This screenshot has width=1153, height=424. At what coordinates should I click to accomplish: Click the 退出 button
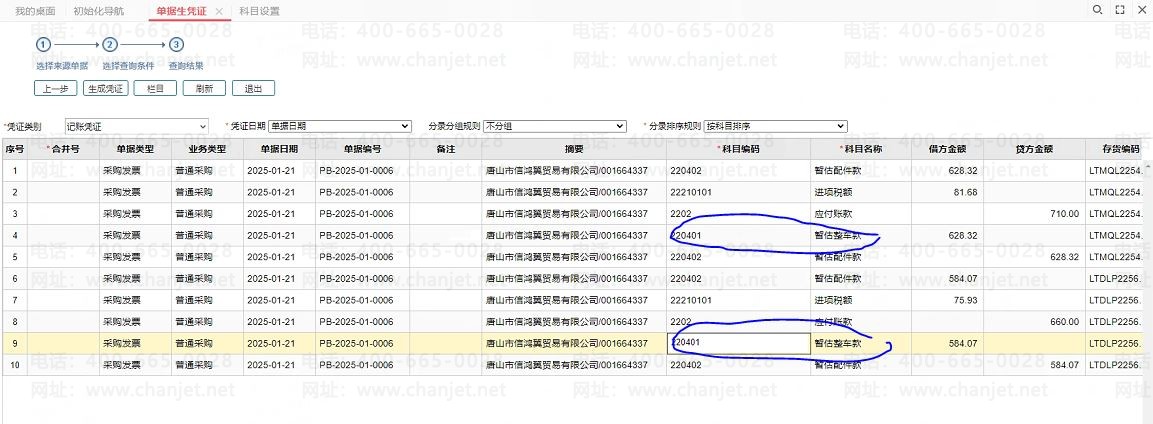253,88
